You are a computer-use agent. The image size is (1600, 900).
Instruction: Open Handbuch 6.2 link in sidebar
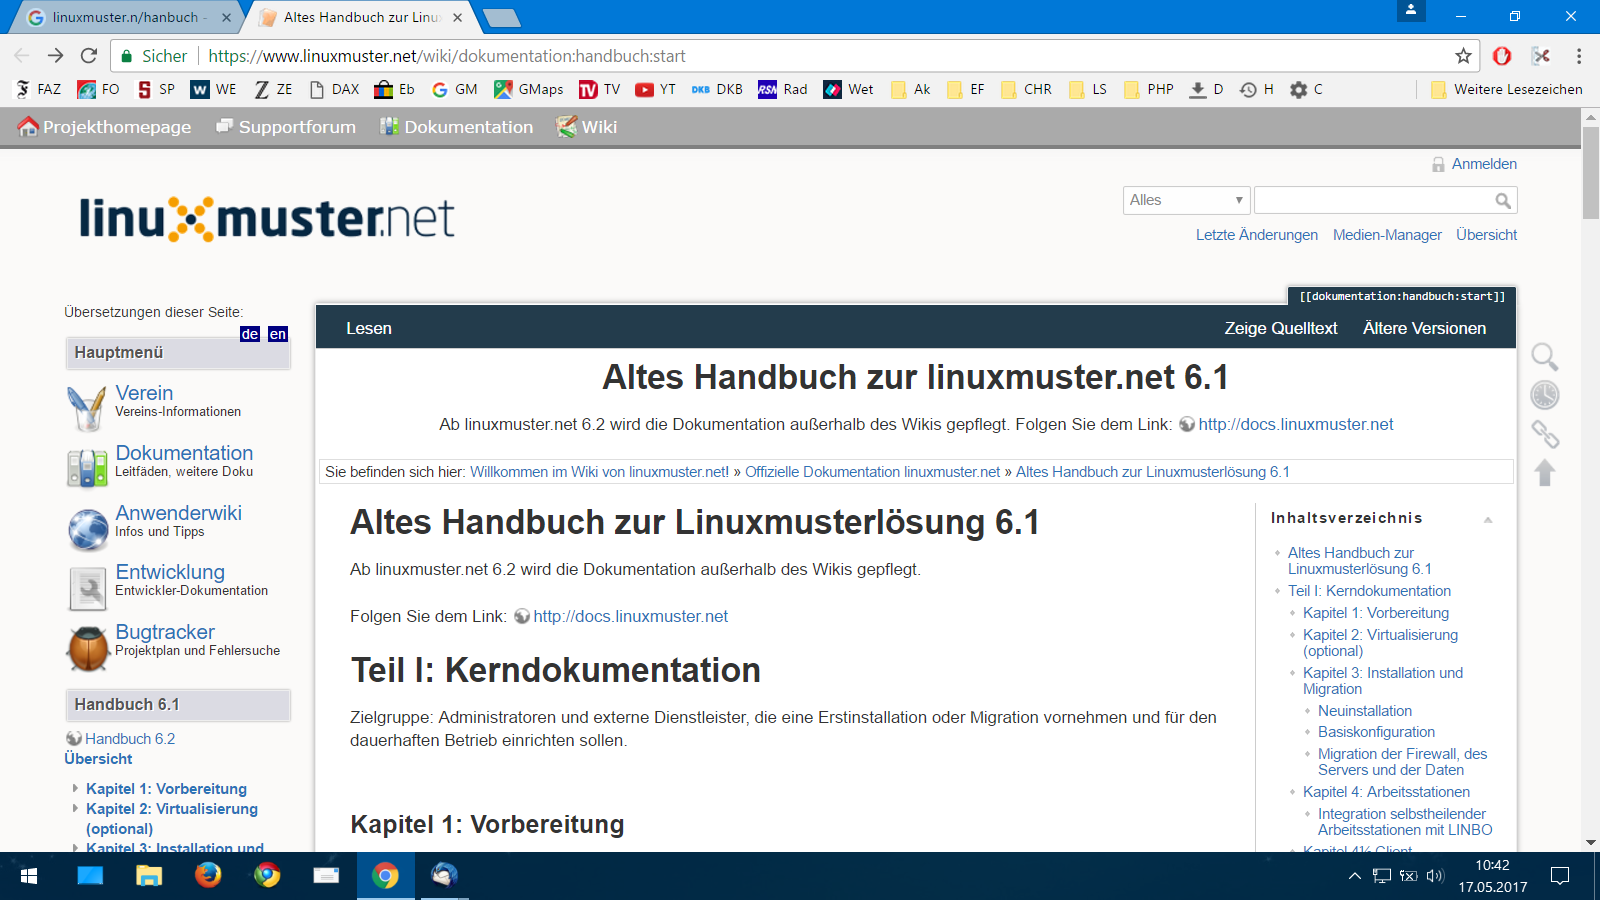130,739
